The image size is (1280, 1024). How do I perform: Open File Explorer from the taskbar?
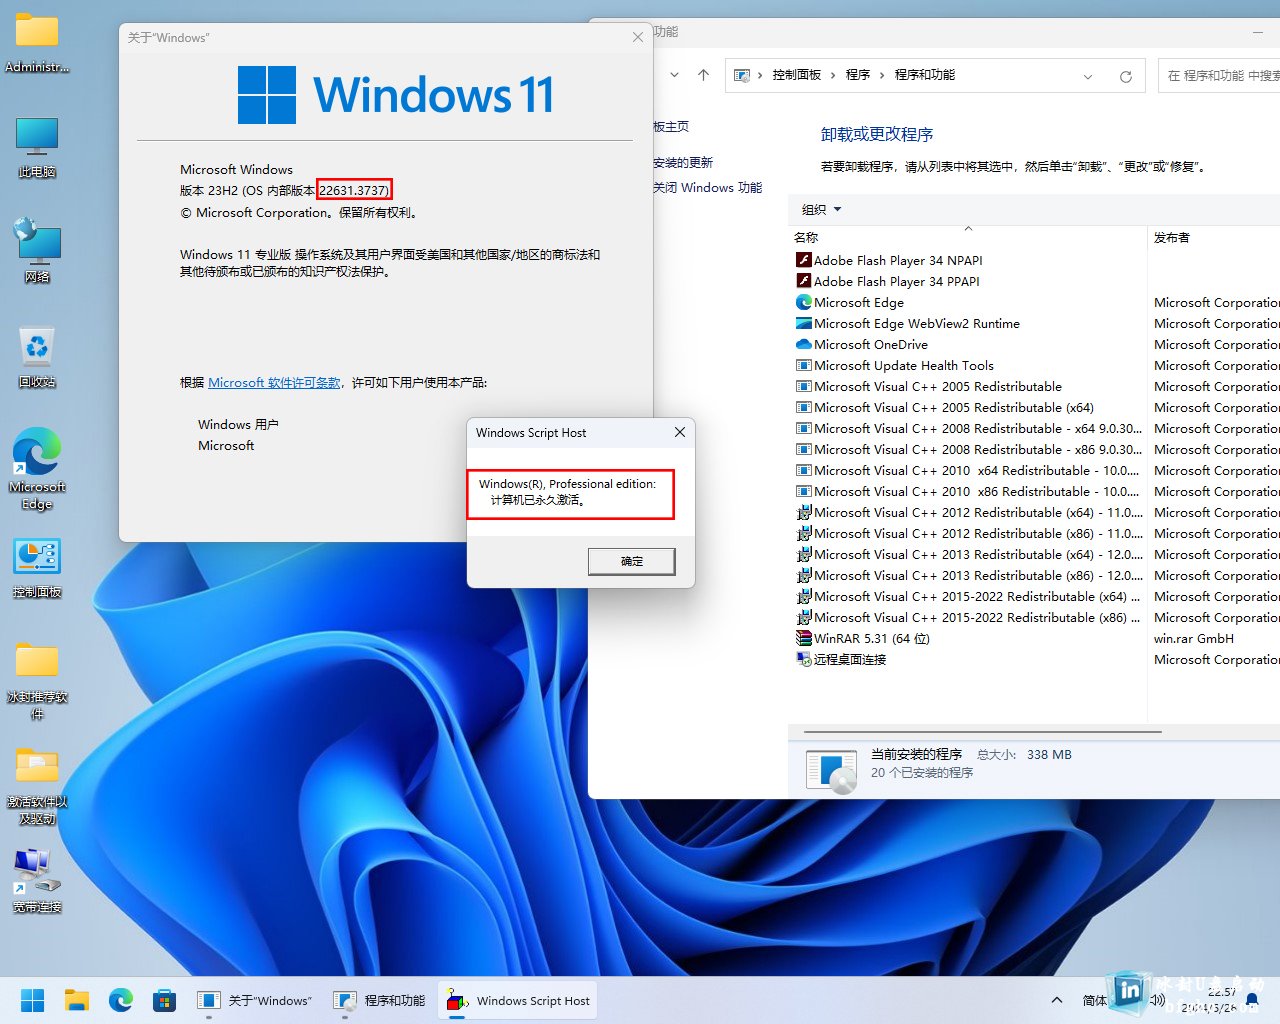pos(77,1000)
